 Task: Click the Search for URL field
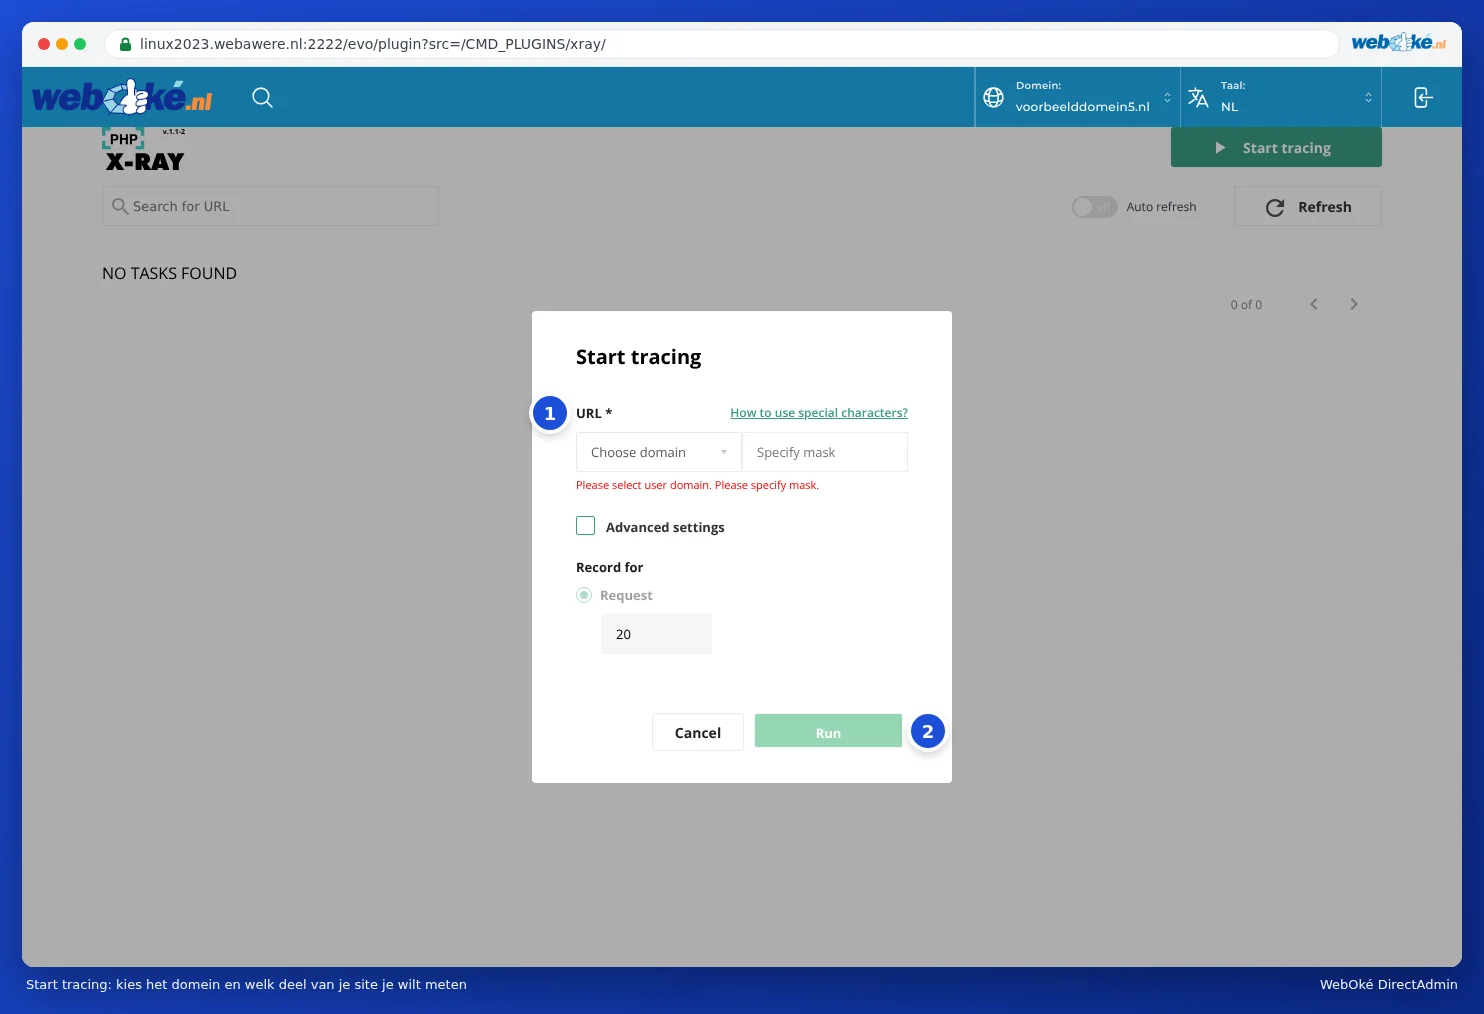coord(270,206)
